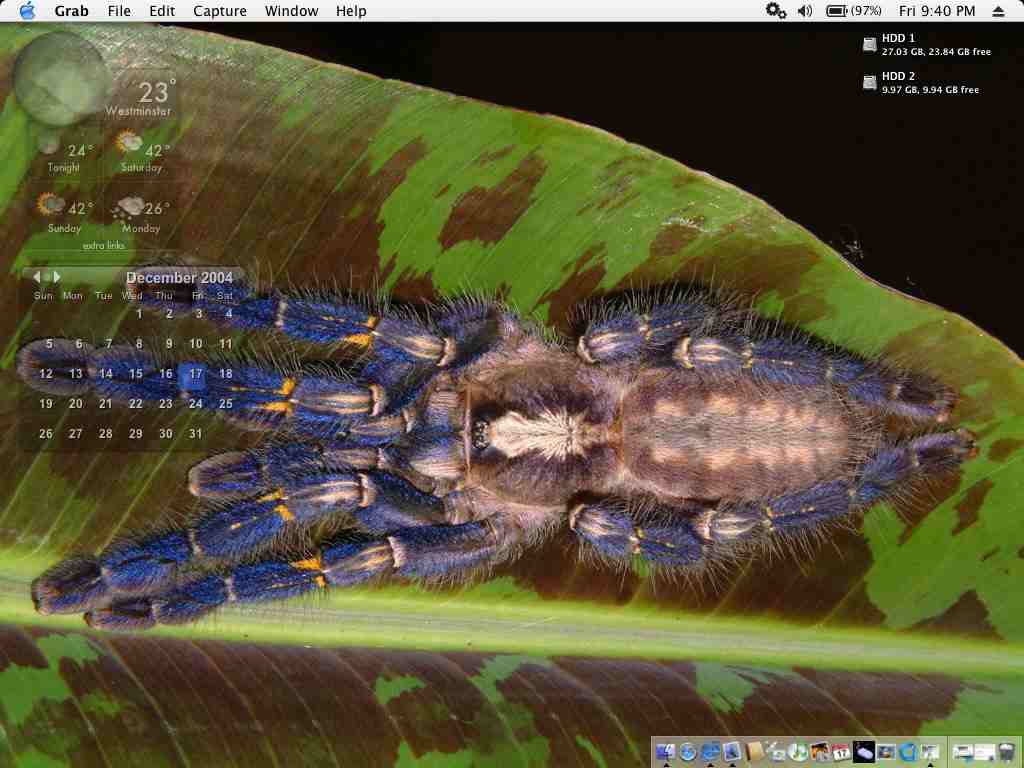This screenshot has height=768, width=1024.
Task: Open the Window menu
Action: pos(291,11)
